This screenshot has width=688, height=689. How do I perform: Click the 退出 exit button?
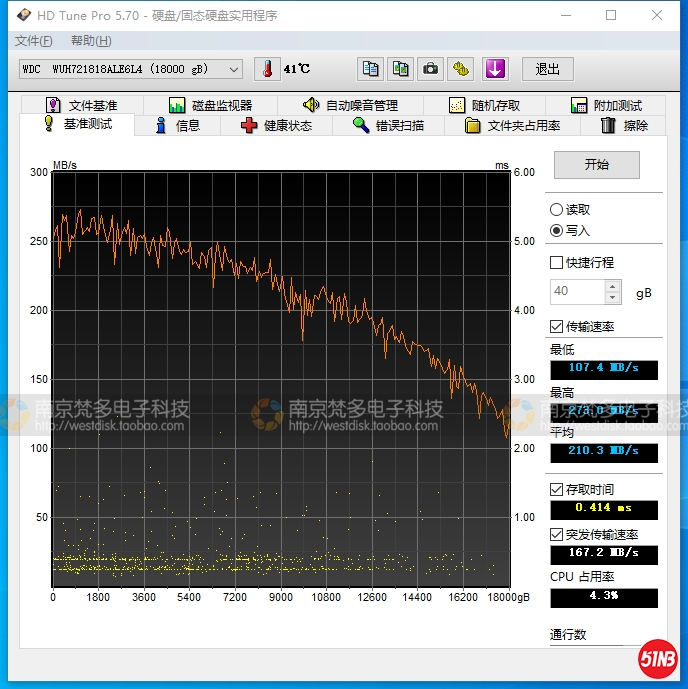[x=547, y=69]
